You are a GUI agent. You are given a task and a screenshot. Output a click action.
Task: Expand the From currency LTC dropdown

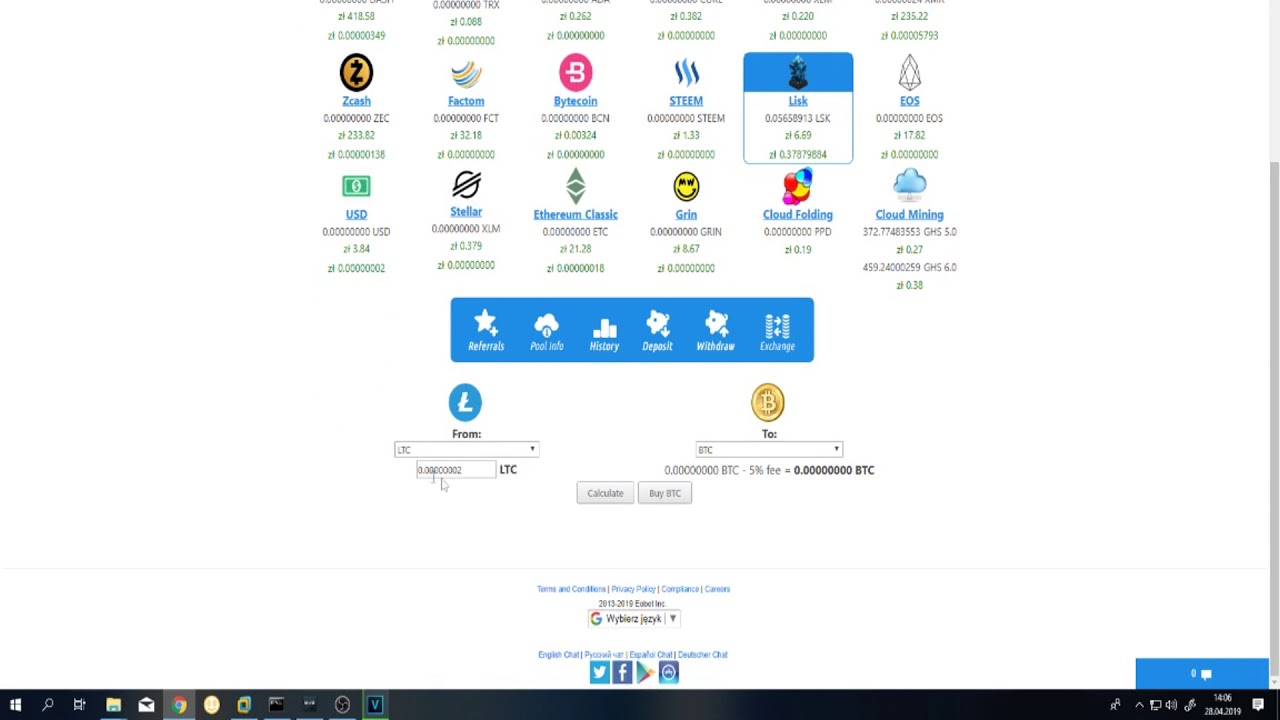pos(466,450)
